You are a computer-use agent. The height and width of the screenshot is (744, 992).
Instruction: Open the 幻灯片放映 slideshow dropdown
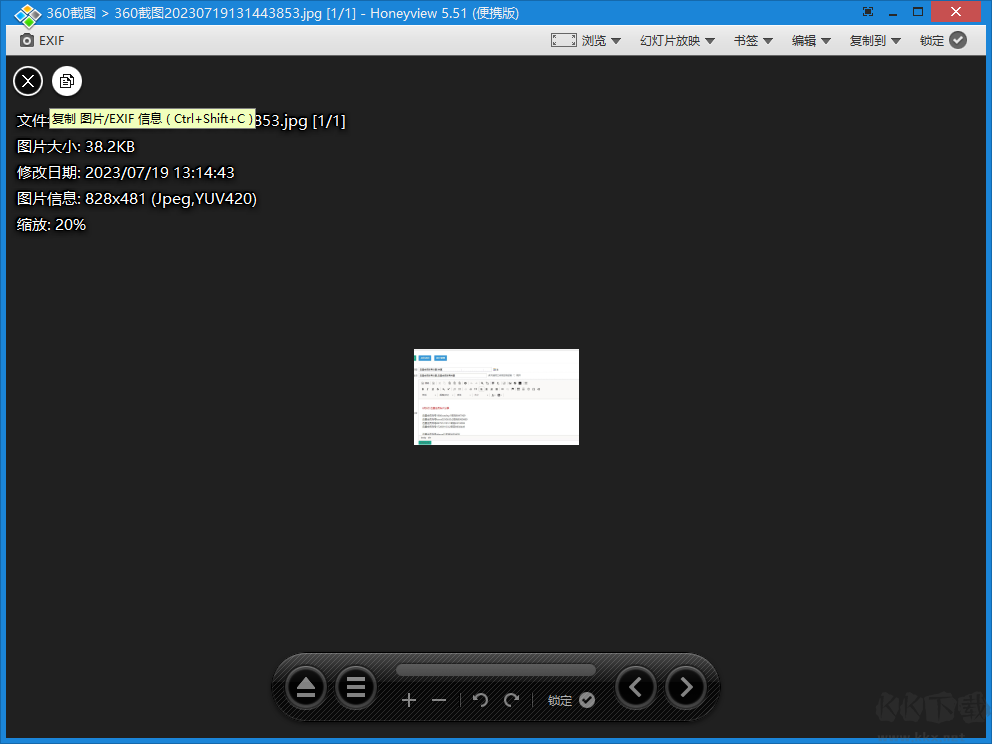(677, 40)
